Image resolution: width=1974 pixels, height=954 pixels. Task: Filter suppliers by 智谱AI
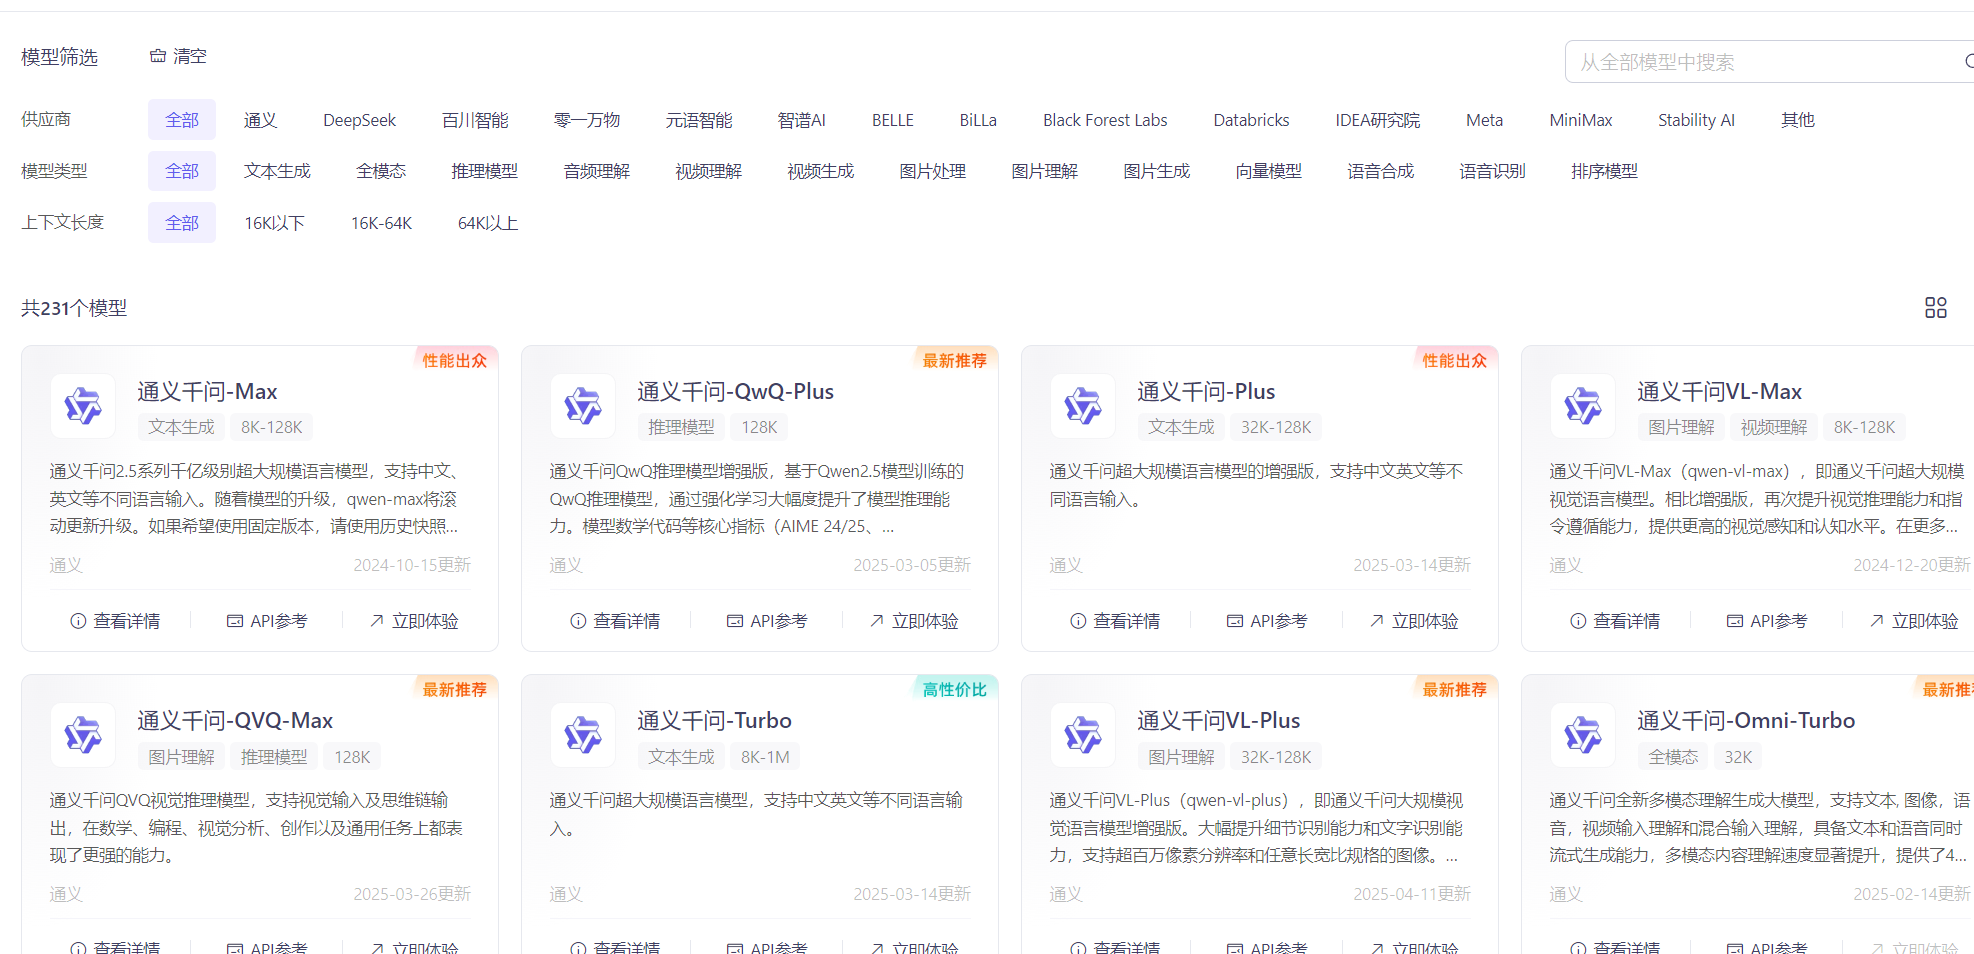coord(802,120)
